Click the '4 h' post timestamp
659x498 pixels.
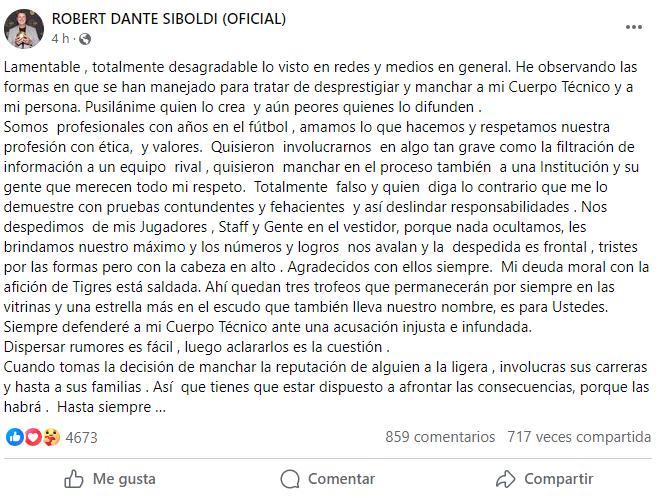62,39
